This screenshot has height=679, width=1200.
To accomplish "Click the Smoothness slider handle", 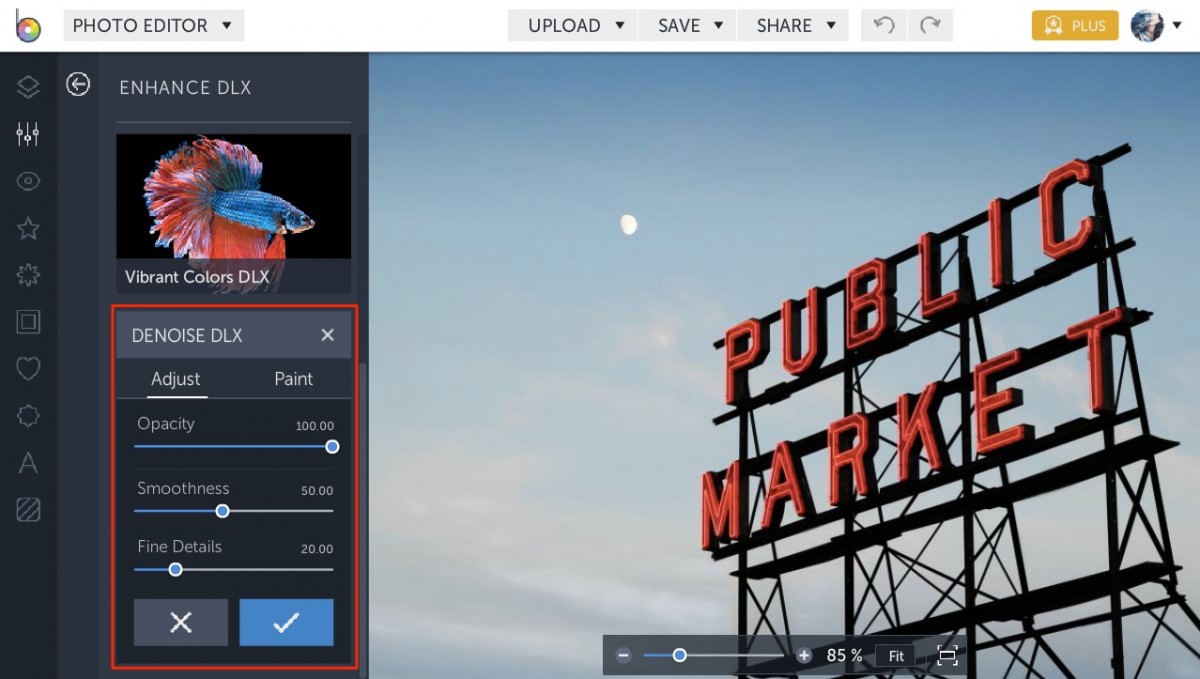I will pyautogui.click(x=223, y=511).
